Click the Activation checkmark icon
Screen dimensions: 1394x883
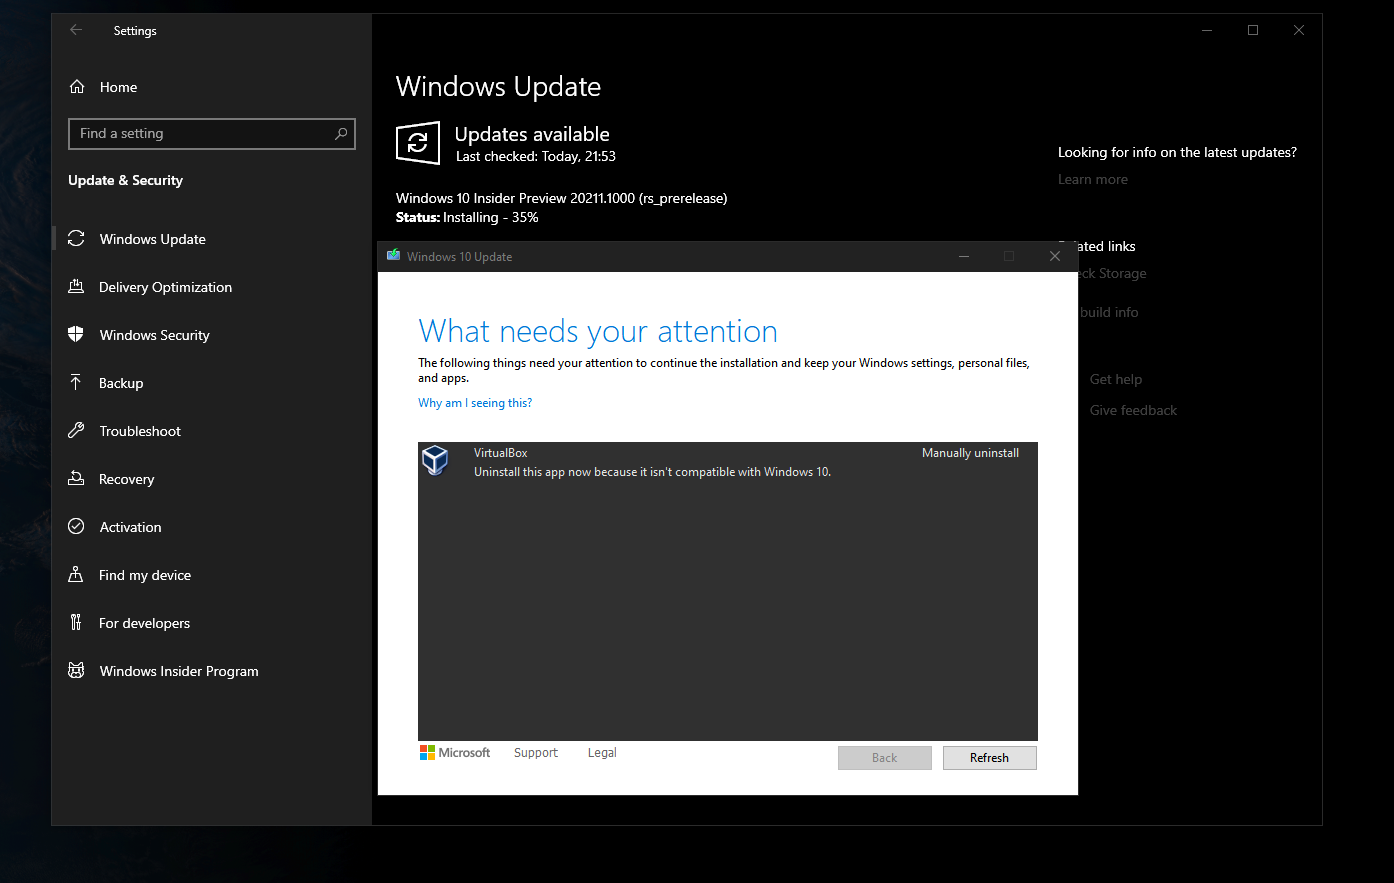(x=76, y=526)
